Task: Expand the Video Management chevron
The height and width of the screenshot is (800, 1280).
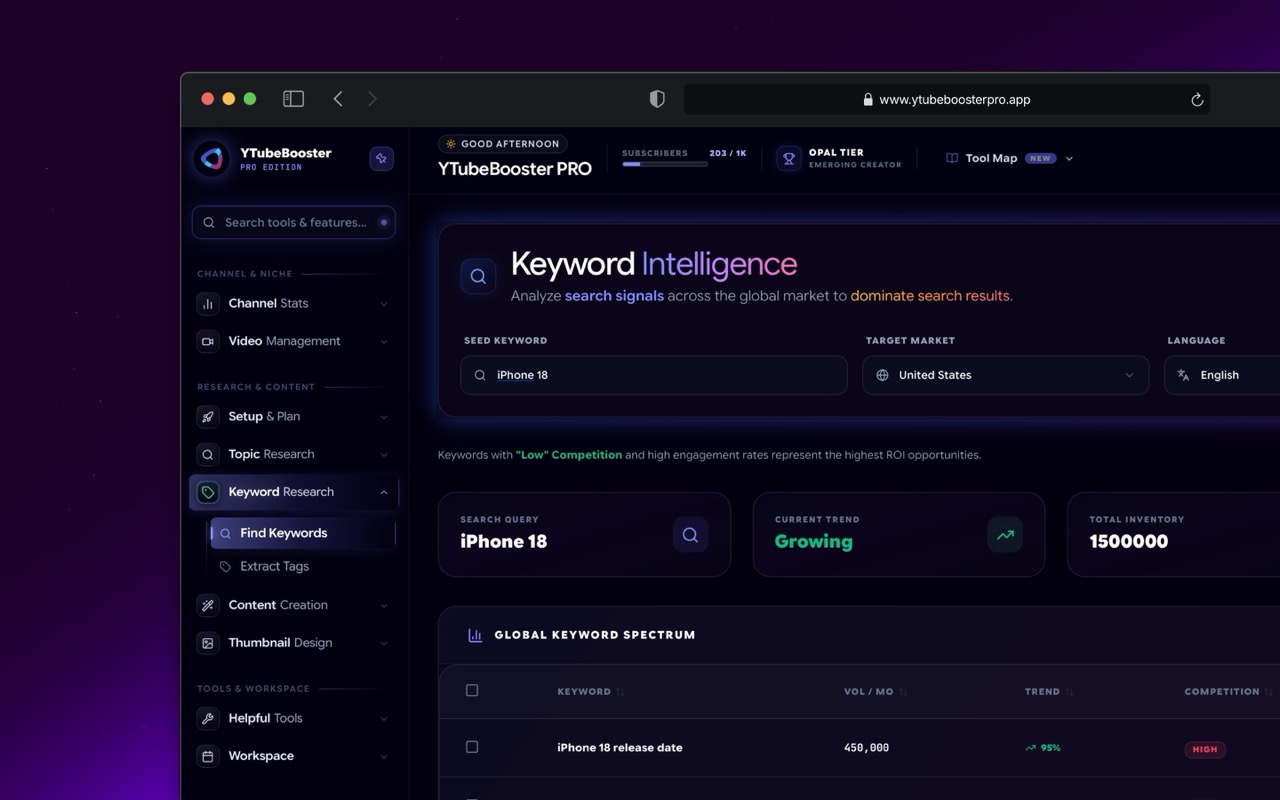Action: (384, 342)
